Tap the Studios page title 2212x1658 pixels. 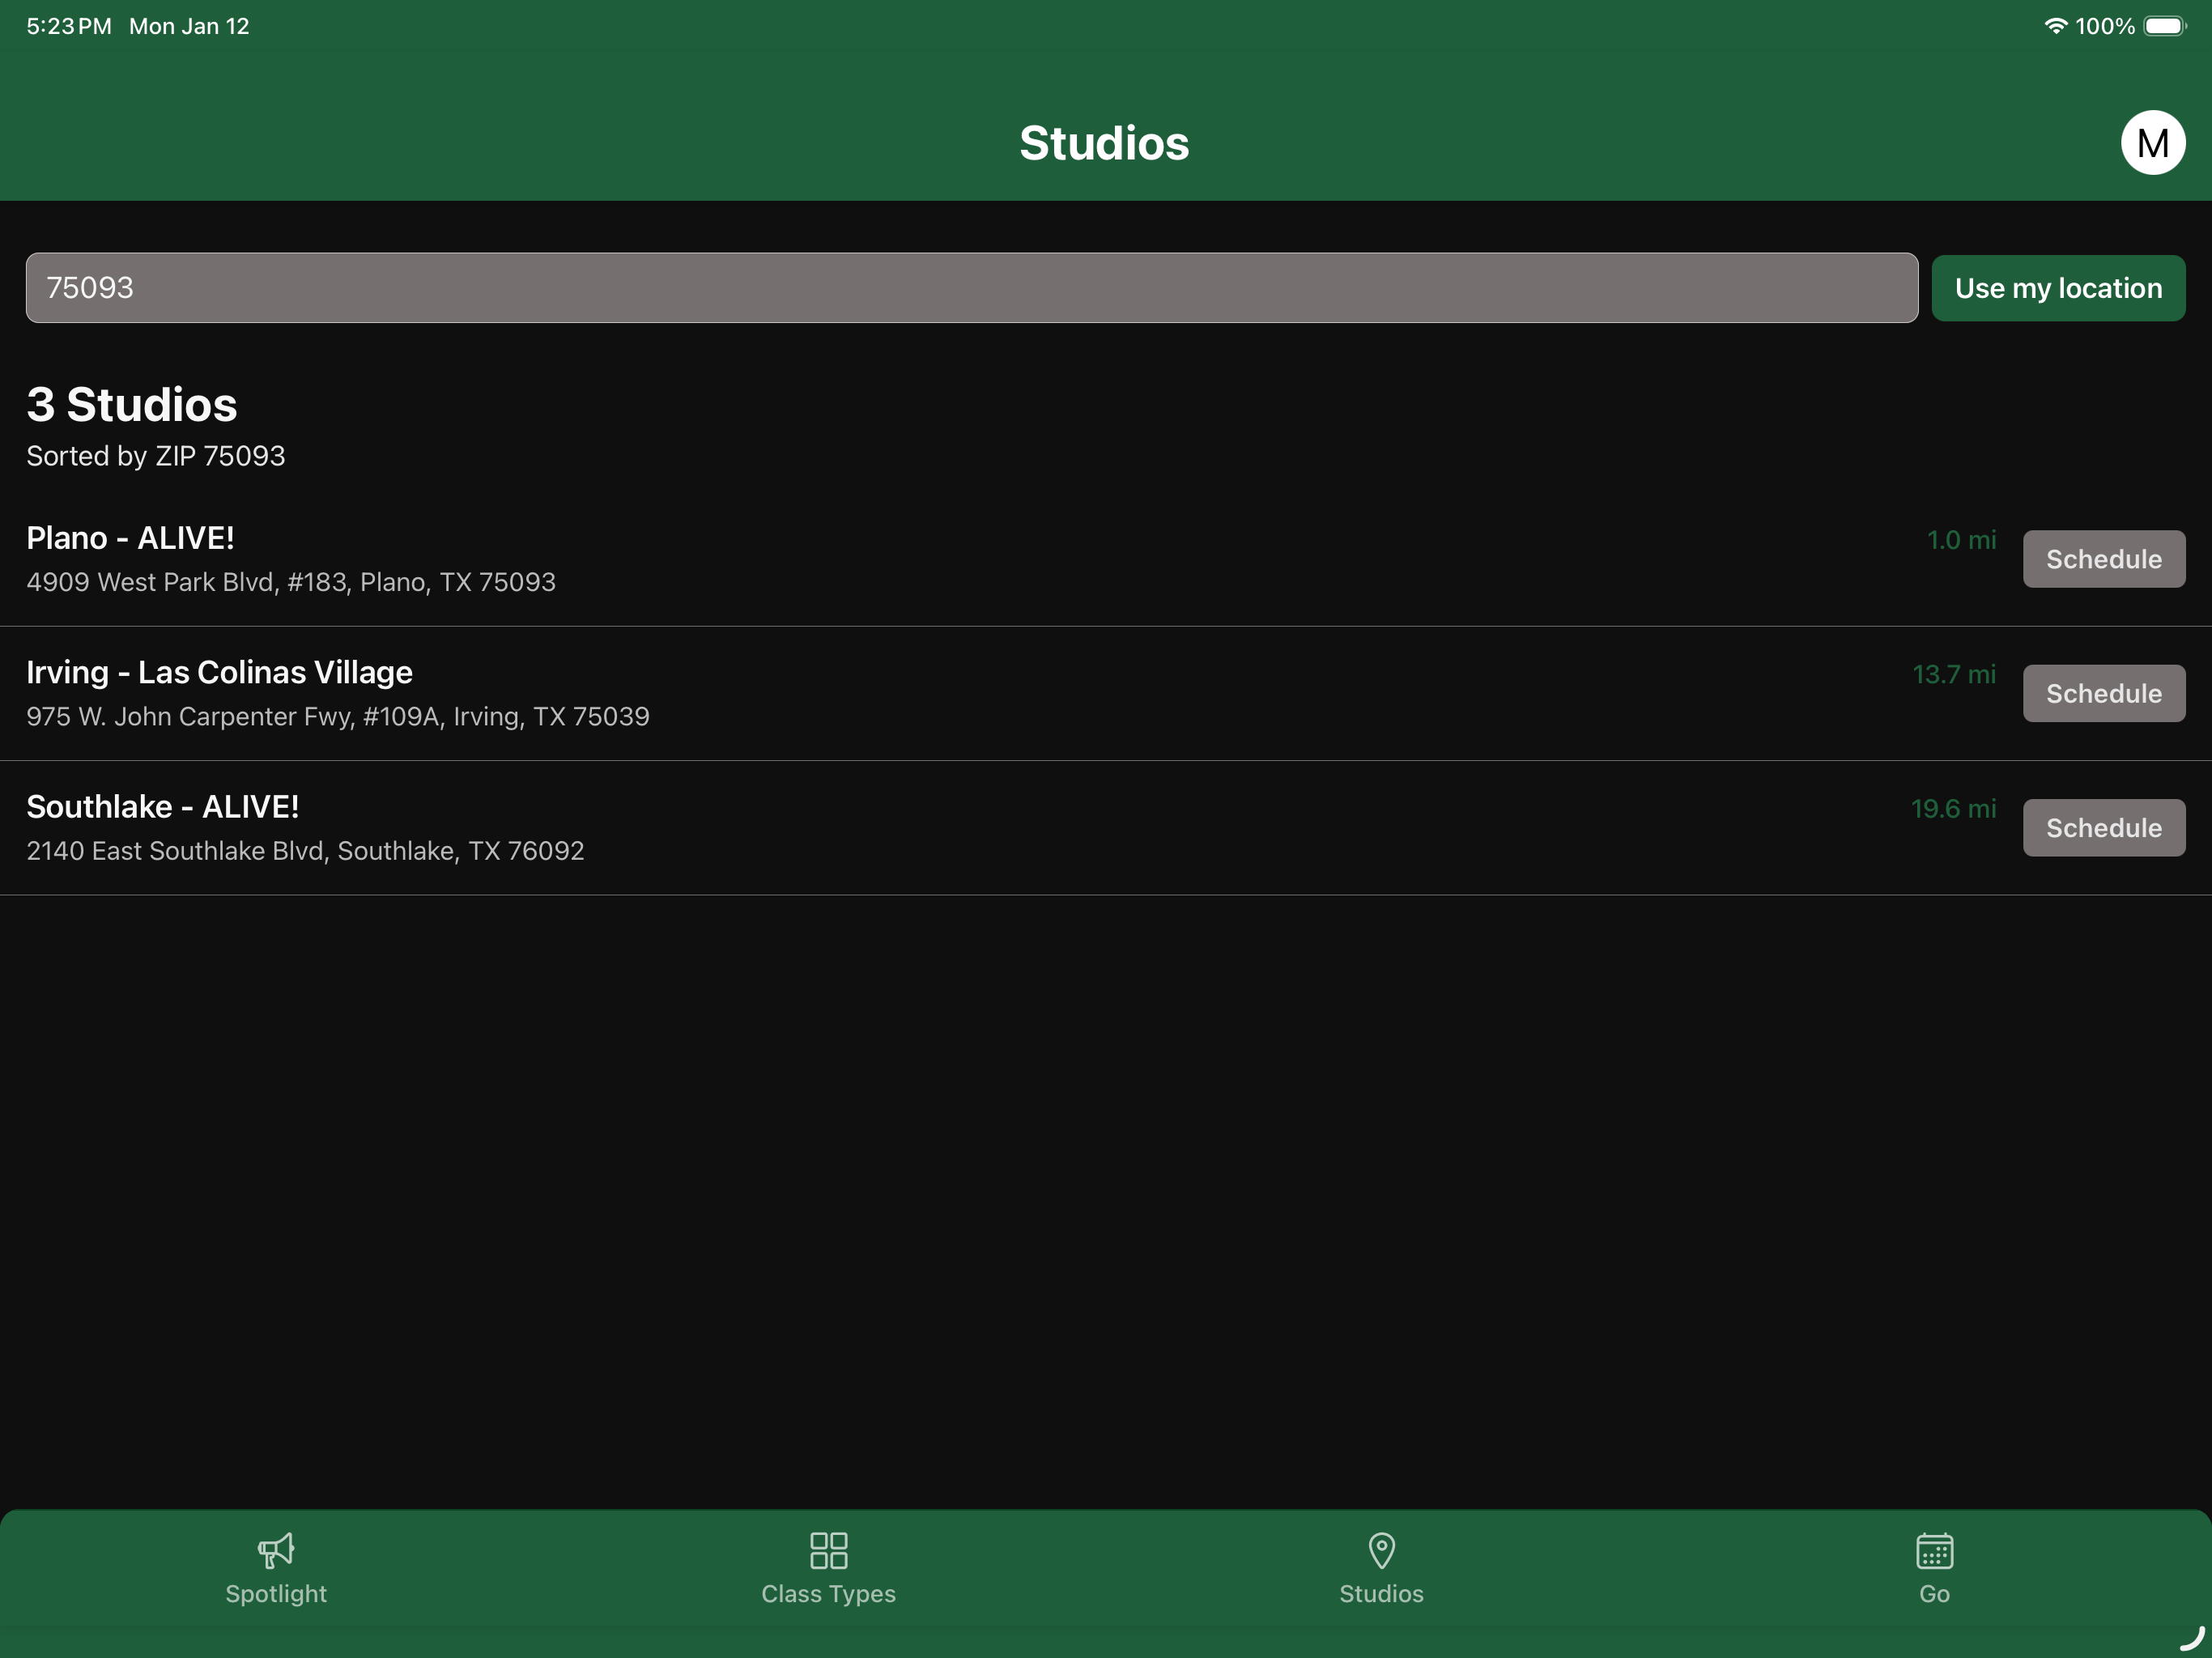click(x=1104, y=143)
